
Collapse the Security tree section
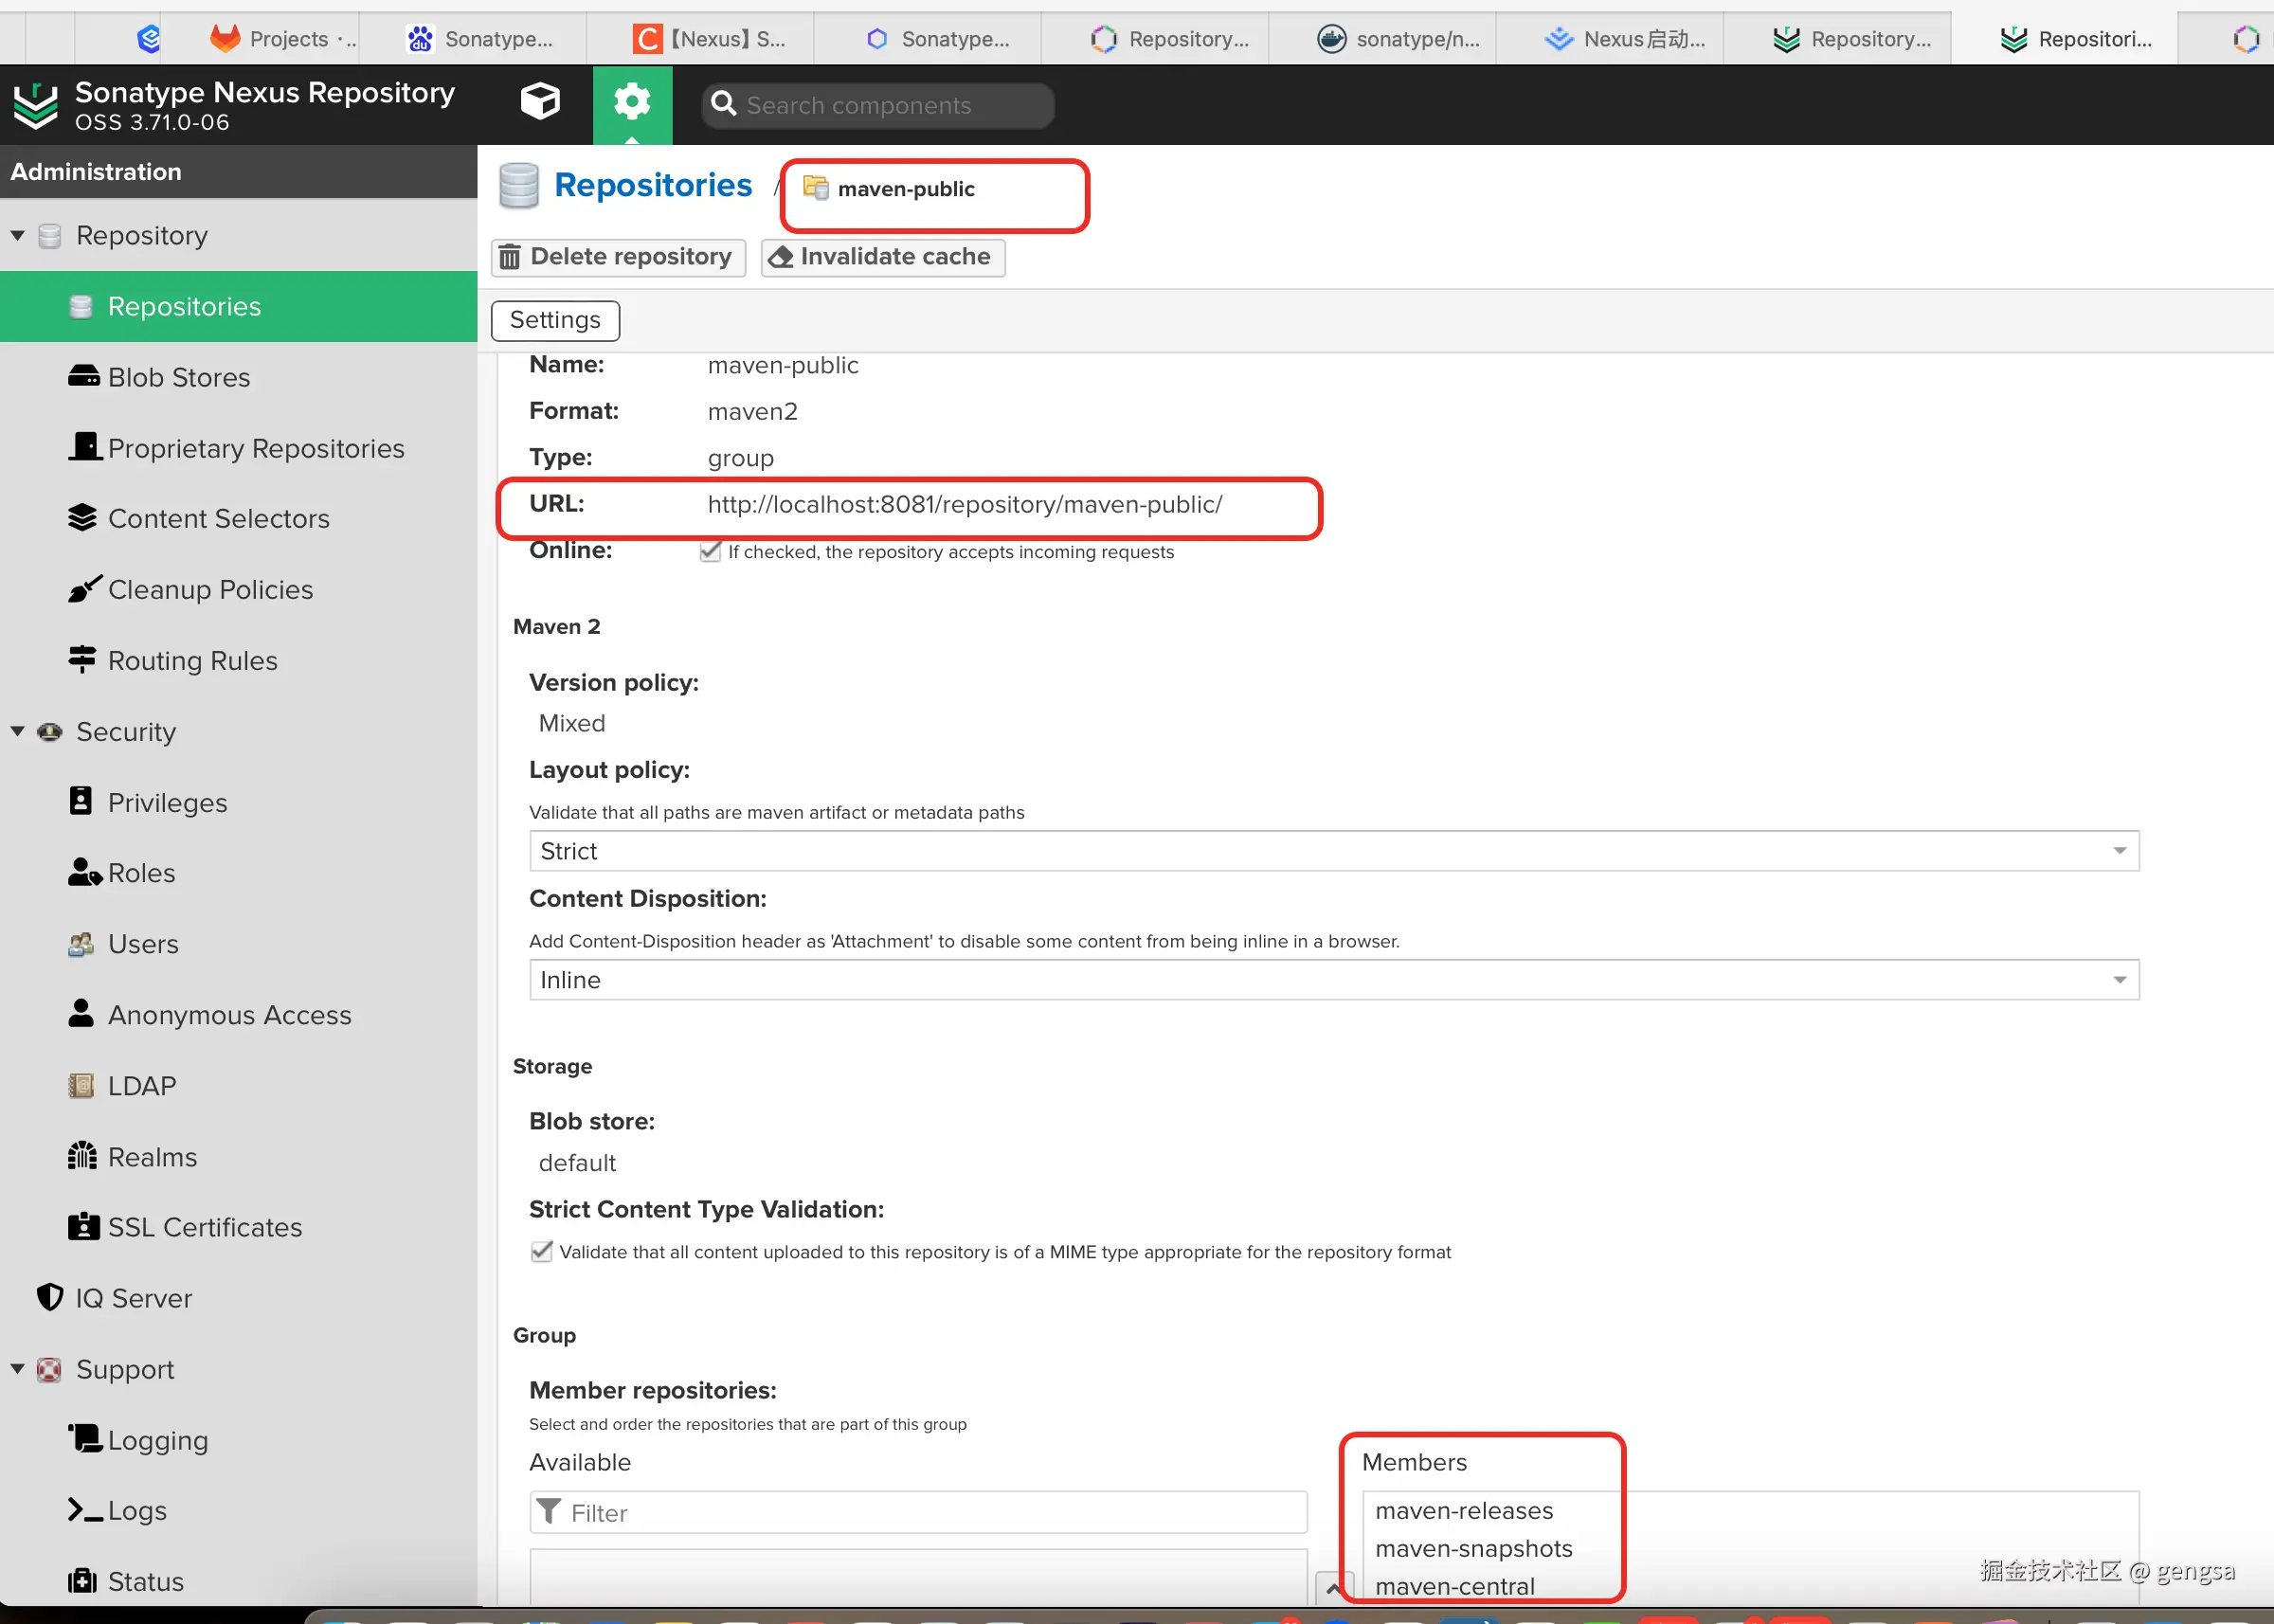tap(18, 731)
